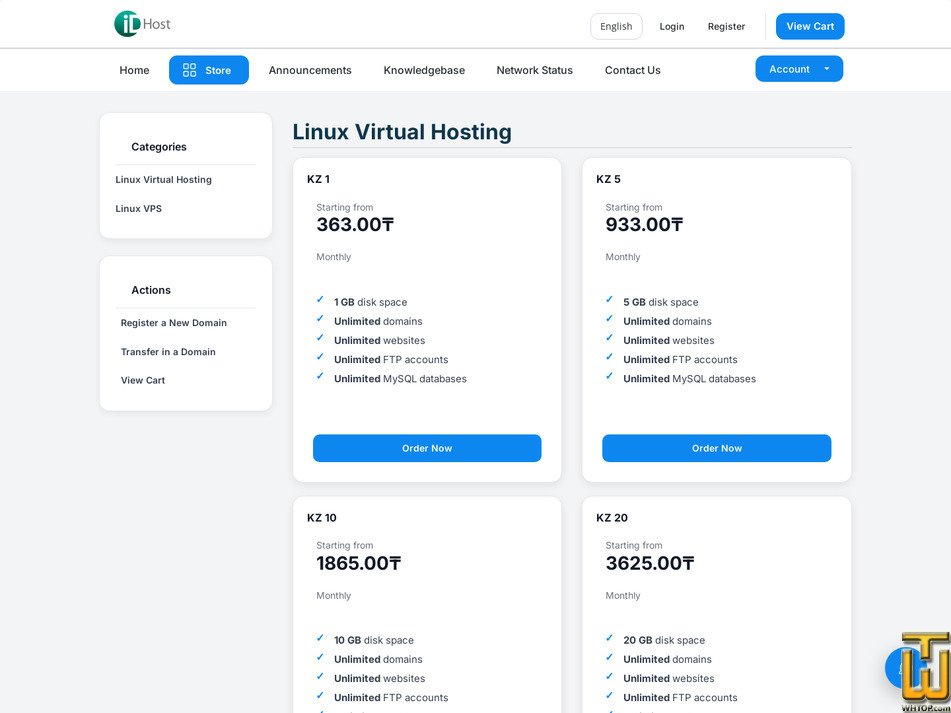Image resolution: width=951 pixels, height=713 pixels.
Task: Click the View Cart button in header
Action: [x=810, y=26]
